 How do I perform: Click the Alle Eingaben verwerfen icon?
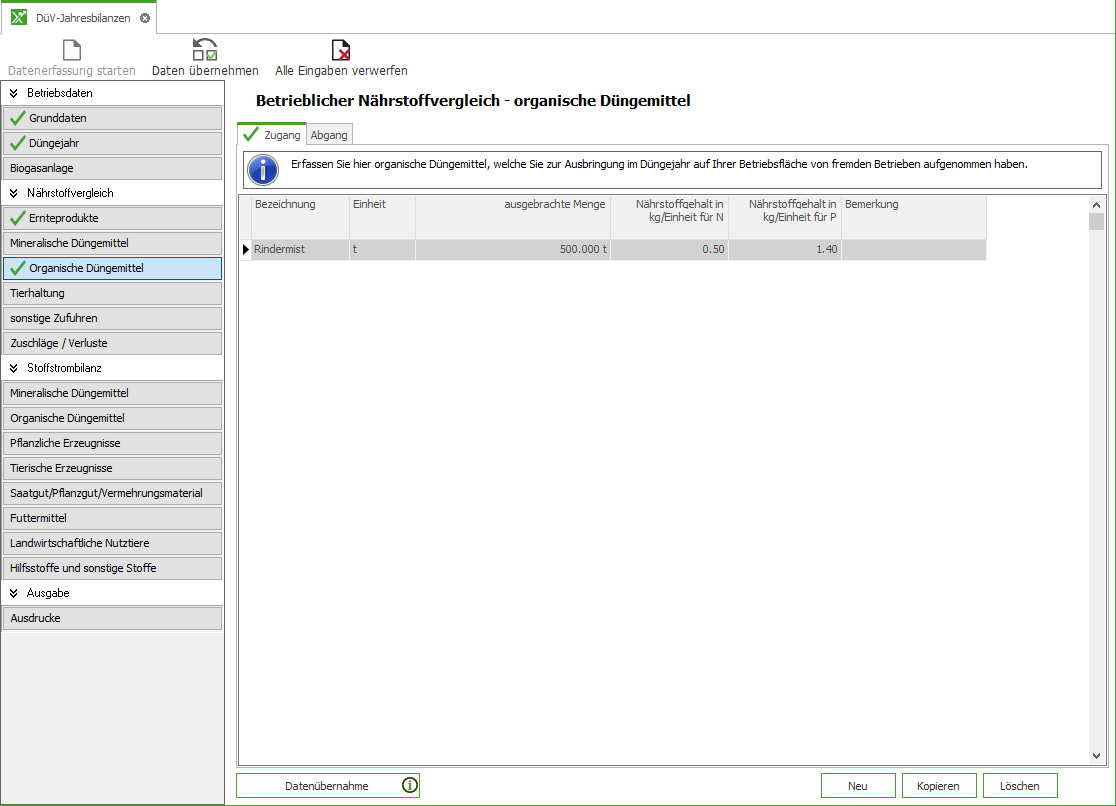tap(341, 50)
